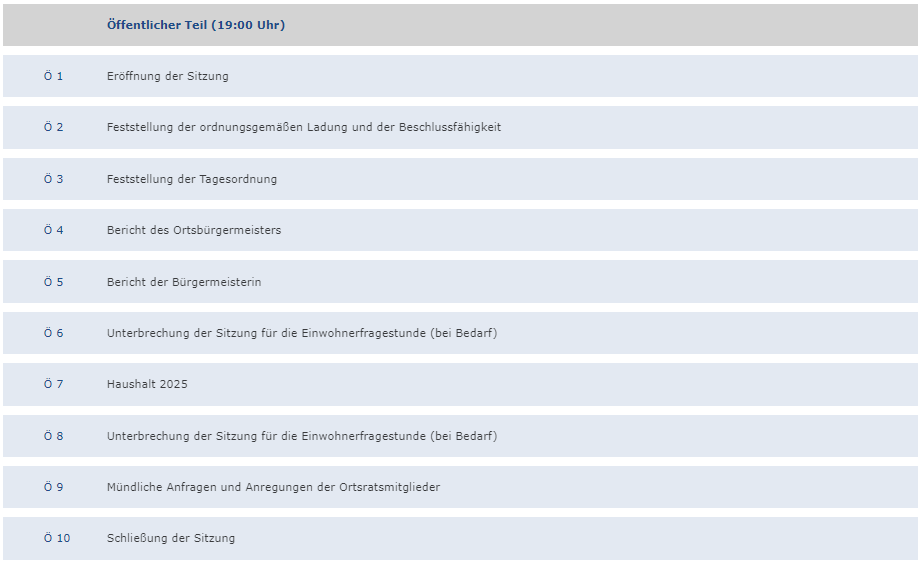
Task: Select the Ö 3 item link
Action: (53, 179)
